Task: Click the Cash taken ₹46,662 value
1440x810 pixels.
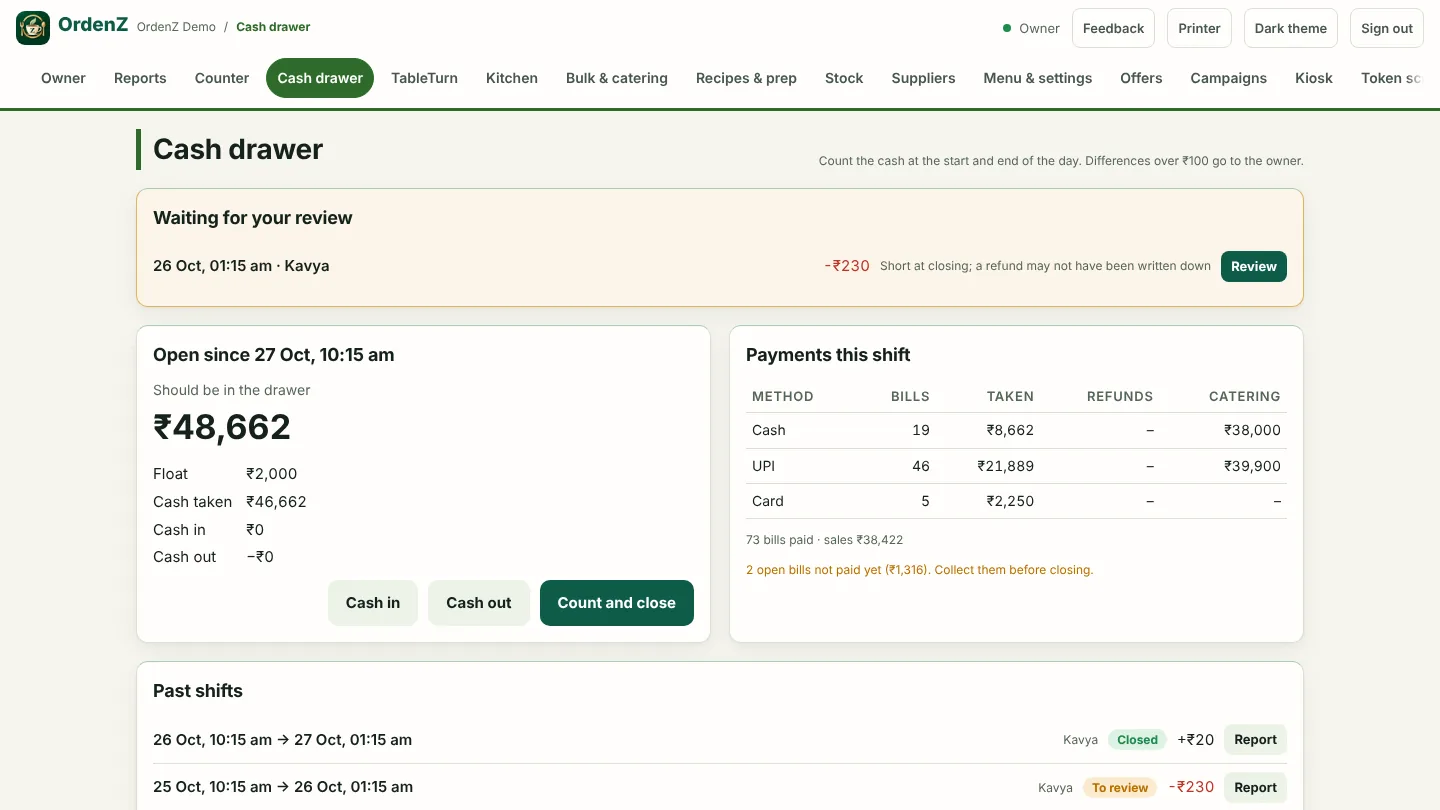Action: tap(277, 502)
